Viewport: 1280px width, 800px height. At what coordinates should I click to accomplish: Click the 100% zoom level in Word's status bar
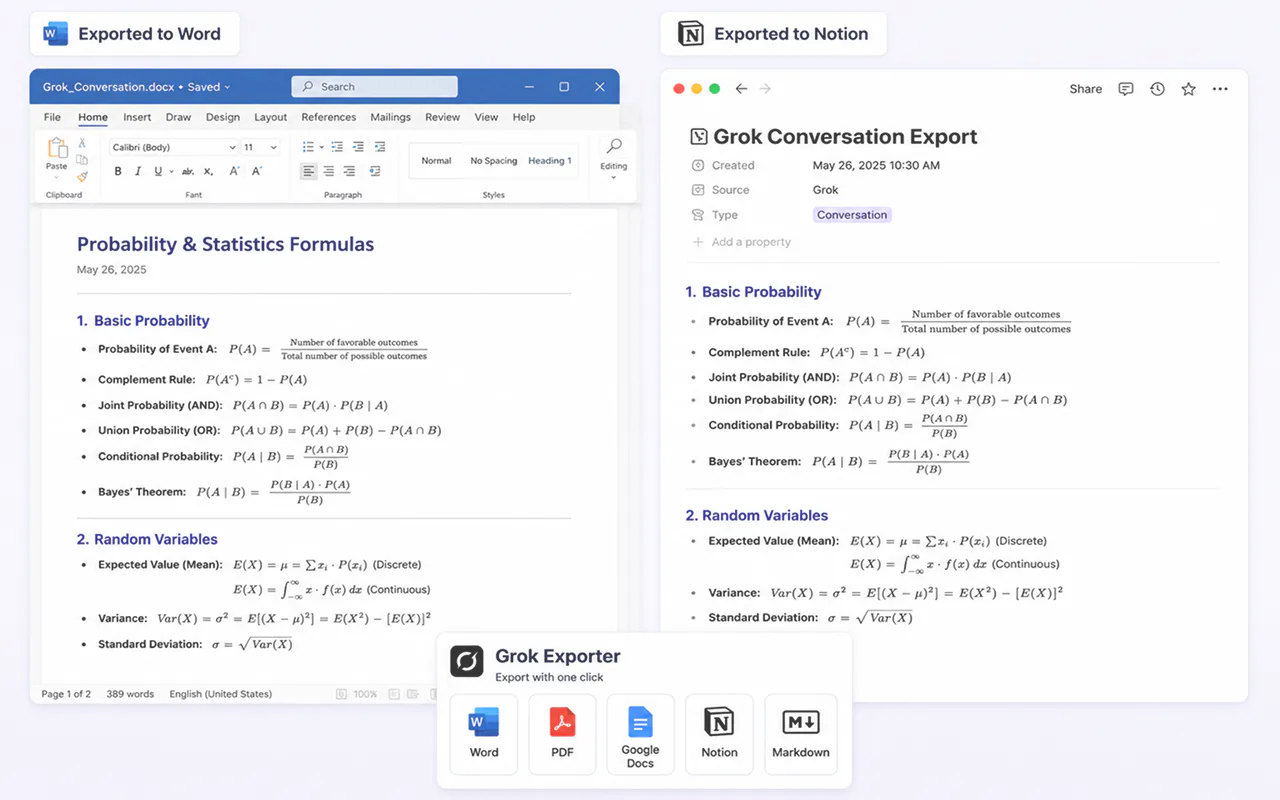tap(365, 694)
